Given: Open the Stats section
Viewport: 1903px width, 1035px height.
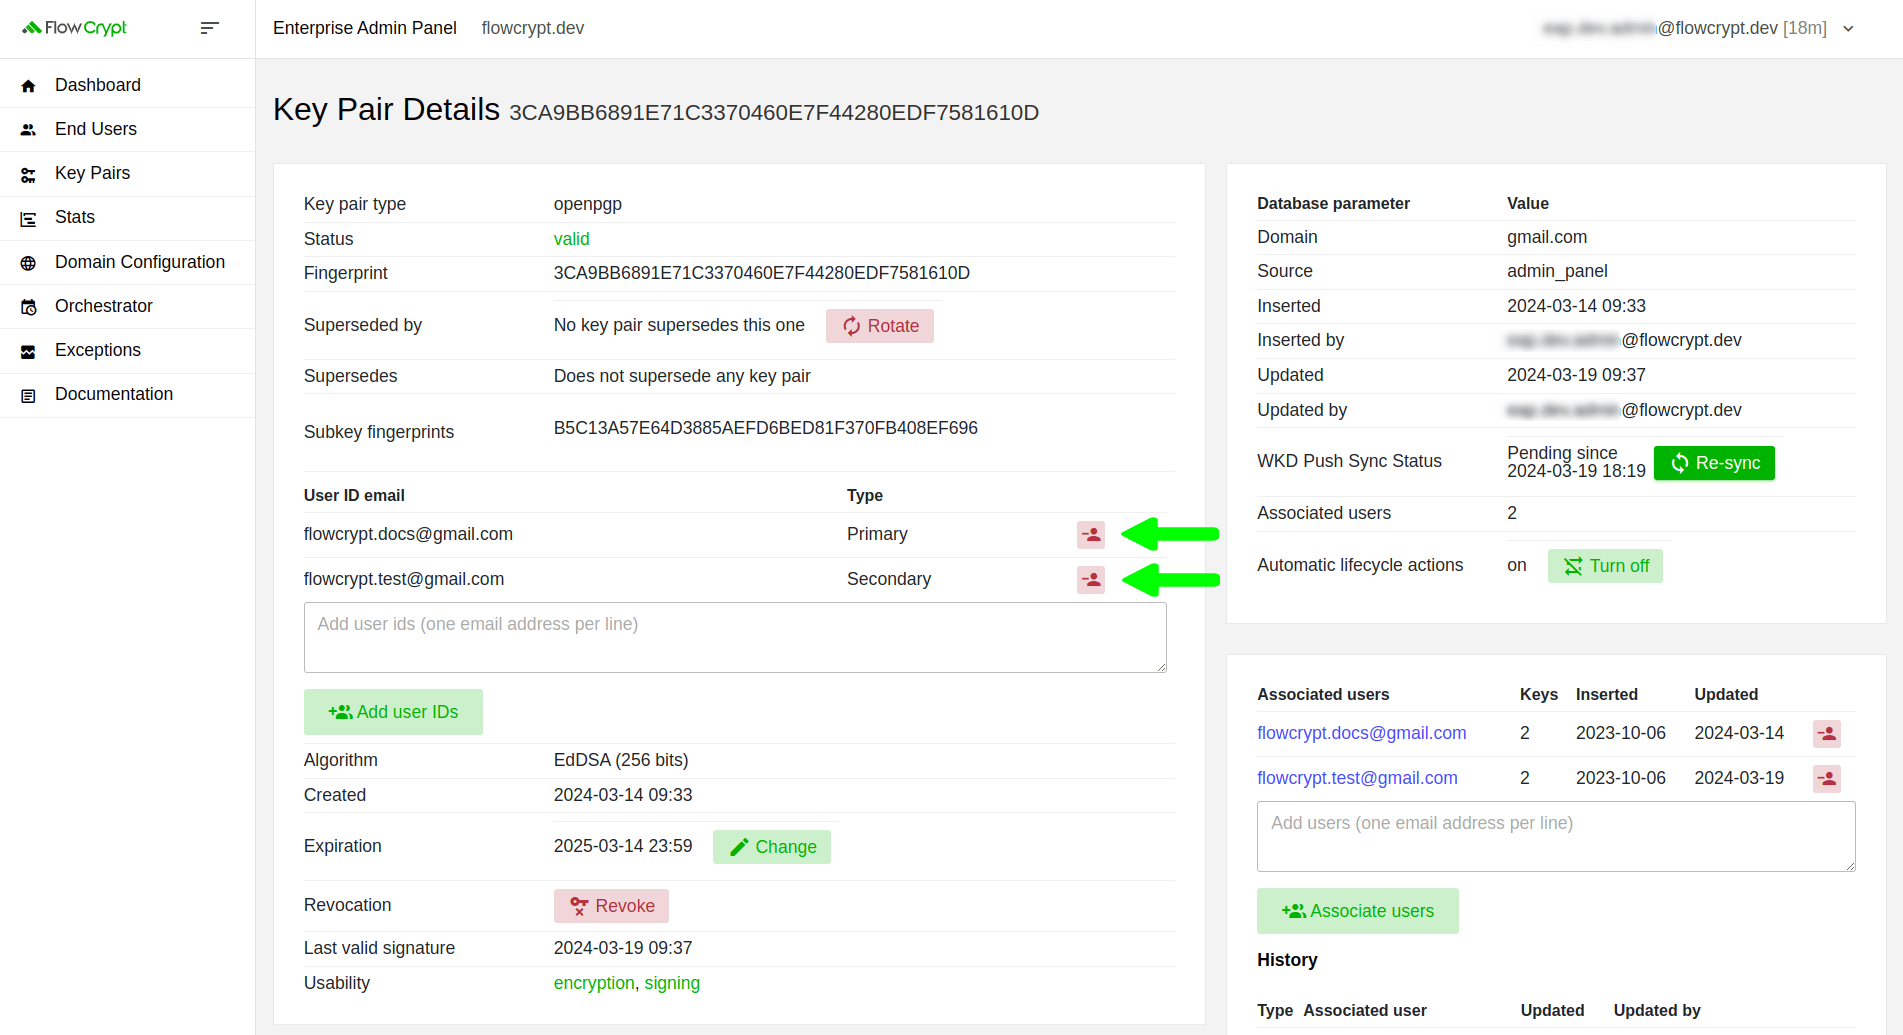Looking at the screenshot, I should 75,217.
